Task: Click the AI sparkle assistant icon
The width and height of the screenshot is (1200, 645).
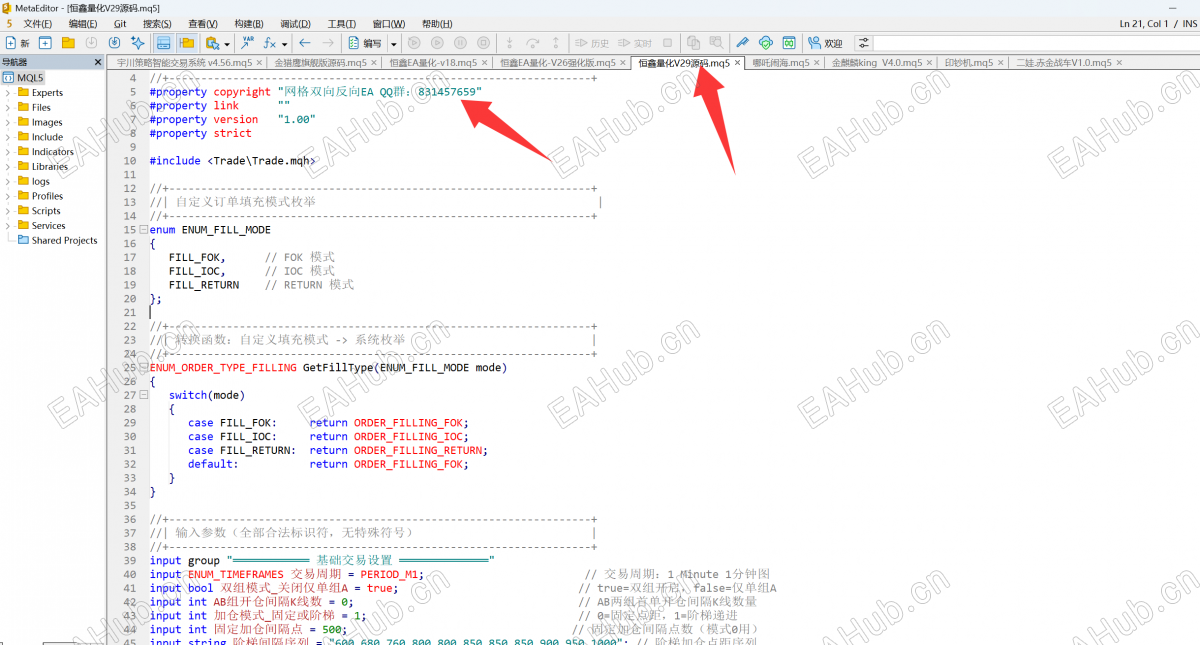Action: point(137,43)
